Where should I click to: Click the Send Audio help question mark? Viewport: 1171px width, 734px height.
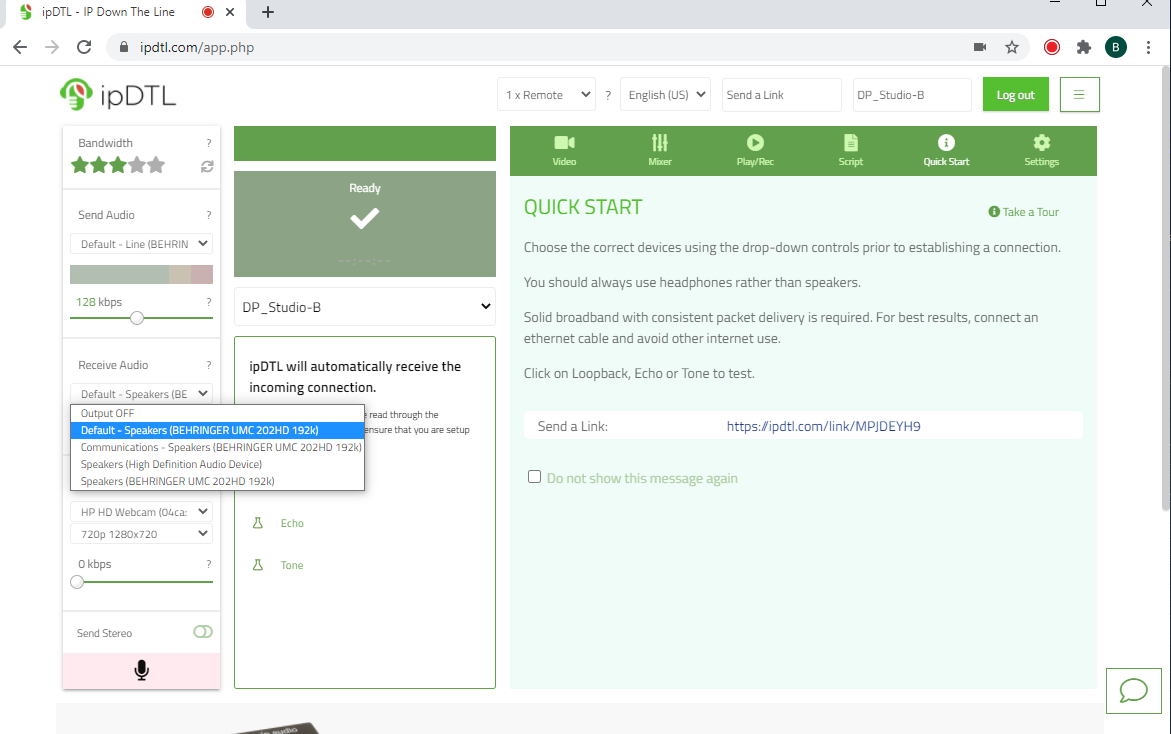[x=208, y=215]
